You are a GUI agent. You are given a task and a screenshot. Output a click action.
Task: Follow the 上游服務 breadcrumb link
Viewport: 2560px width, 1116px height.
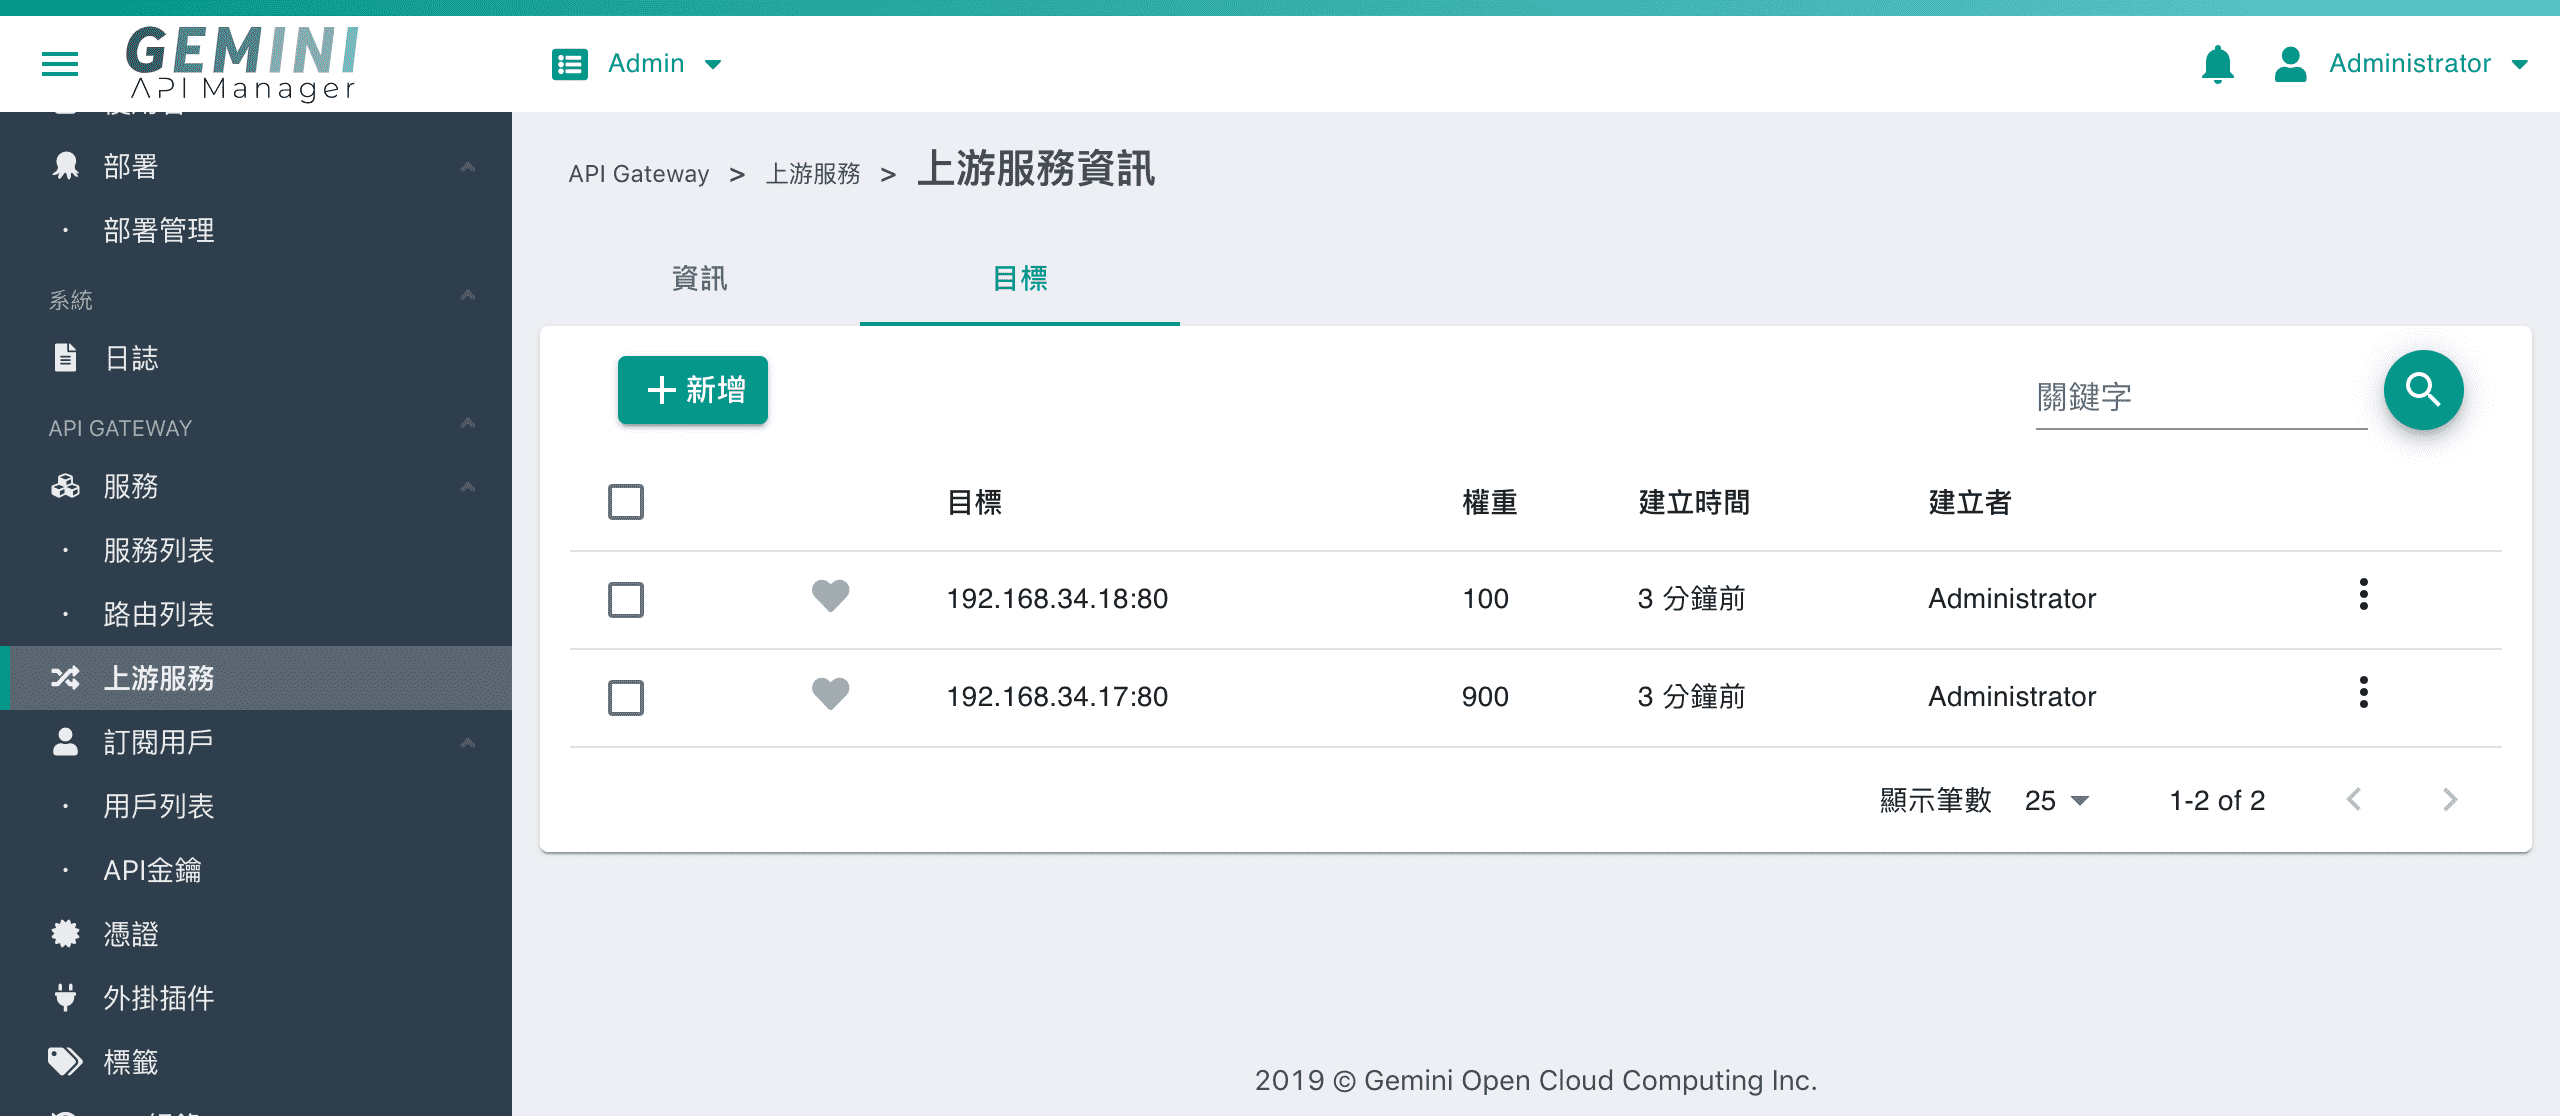(x=813, y=174)
